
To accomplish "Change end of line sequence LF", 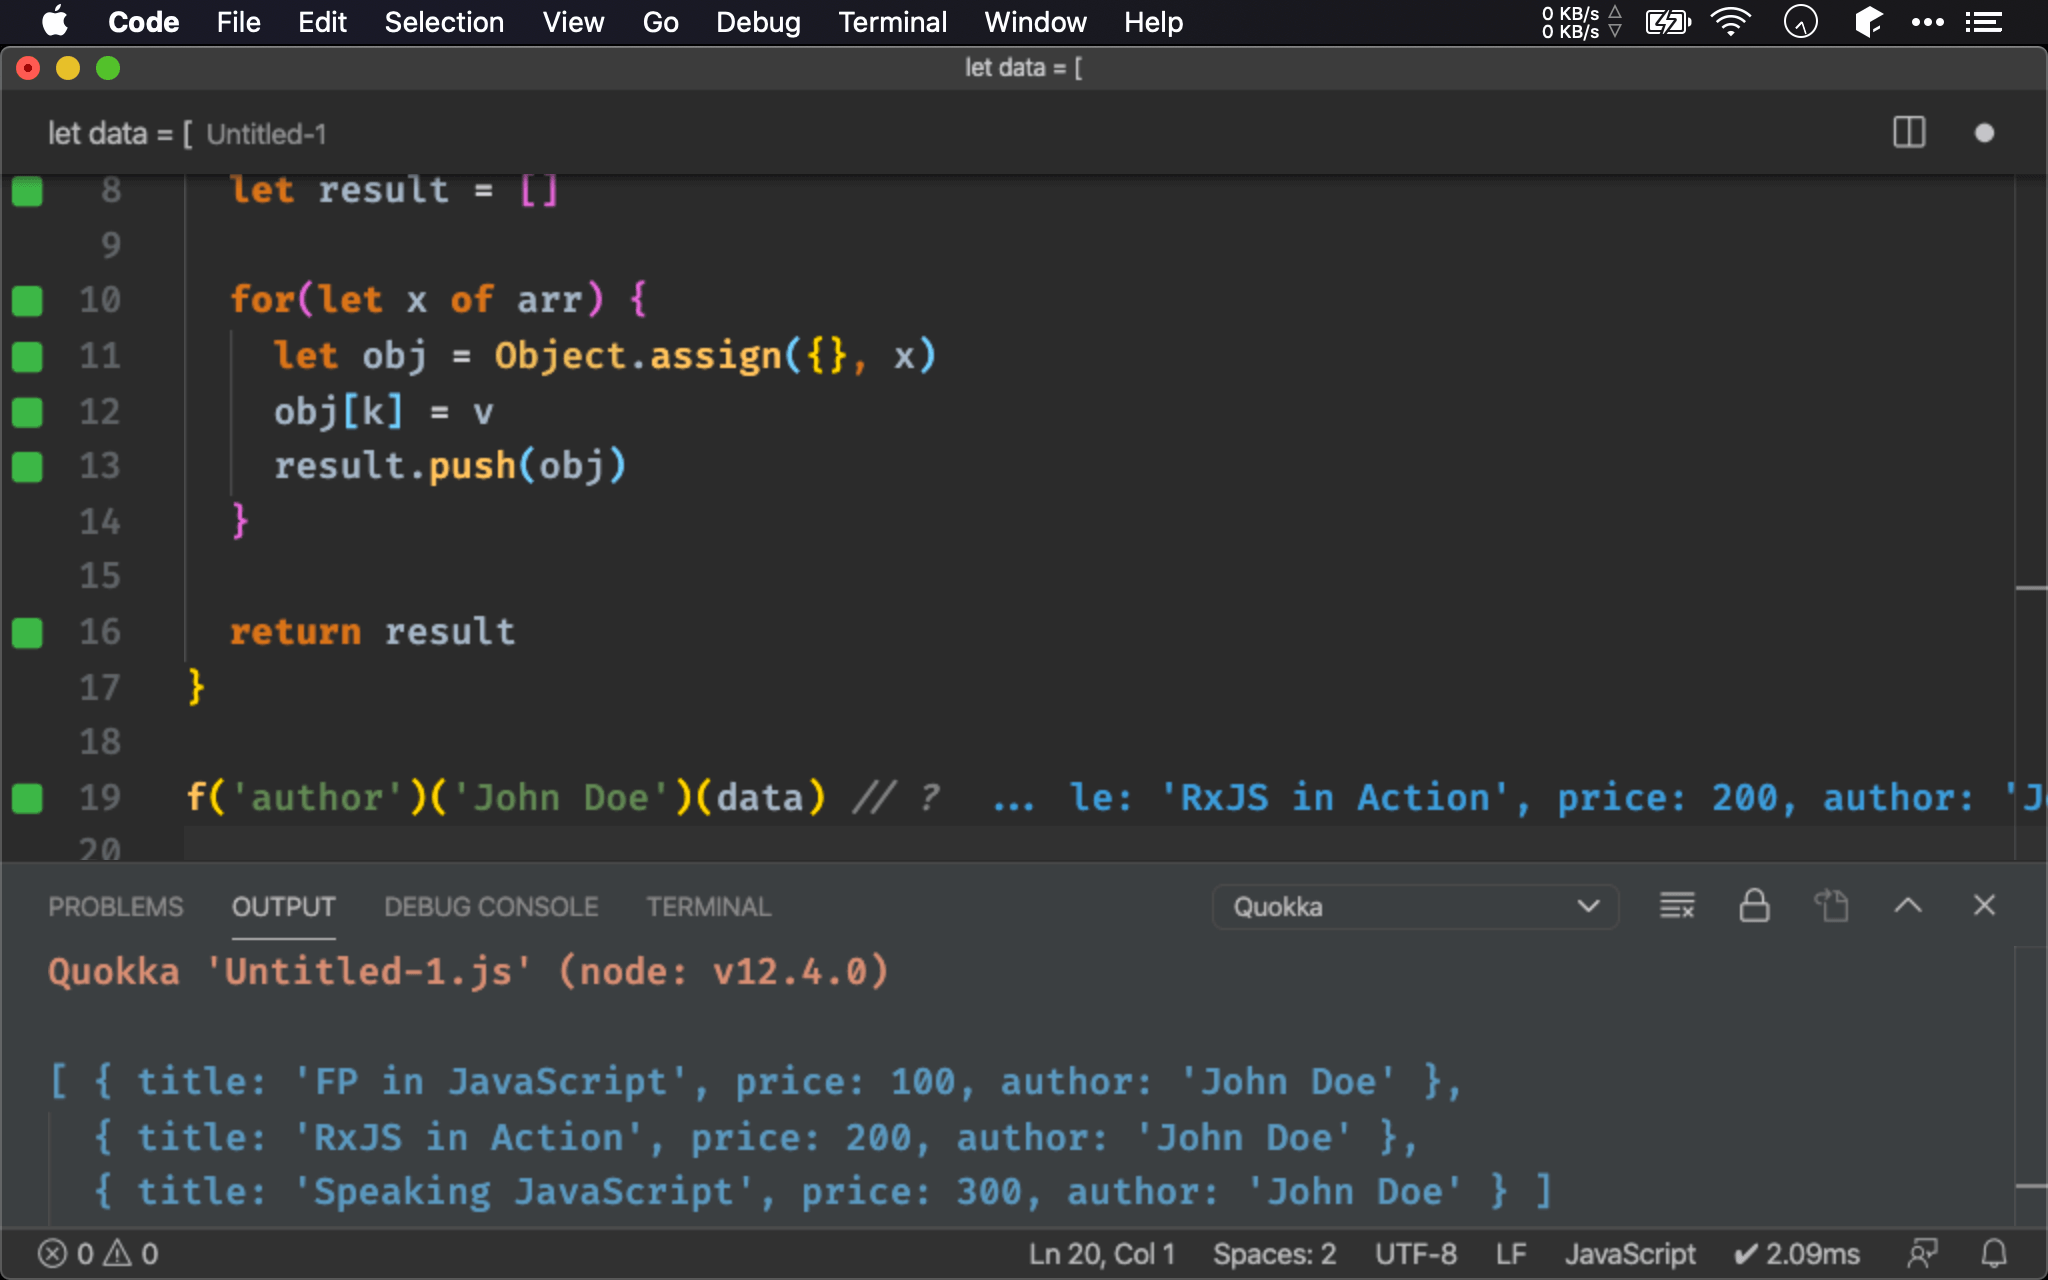I will tap(1511, 1254).
